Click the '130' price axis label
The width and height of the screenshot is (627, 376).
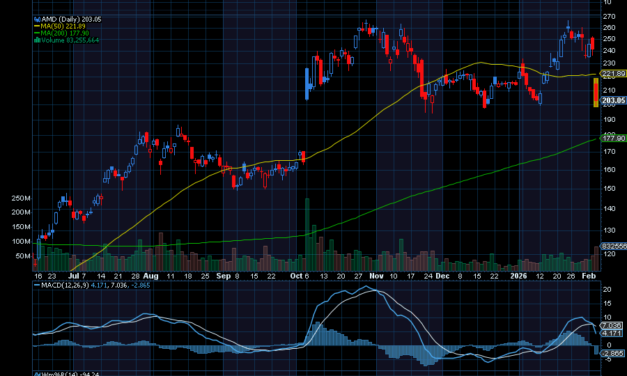[609, 230]
